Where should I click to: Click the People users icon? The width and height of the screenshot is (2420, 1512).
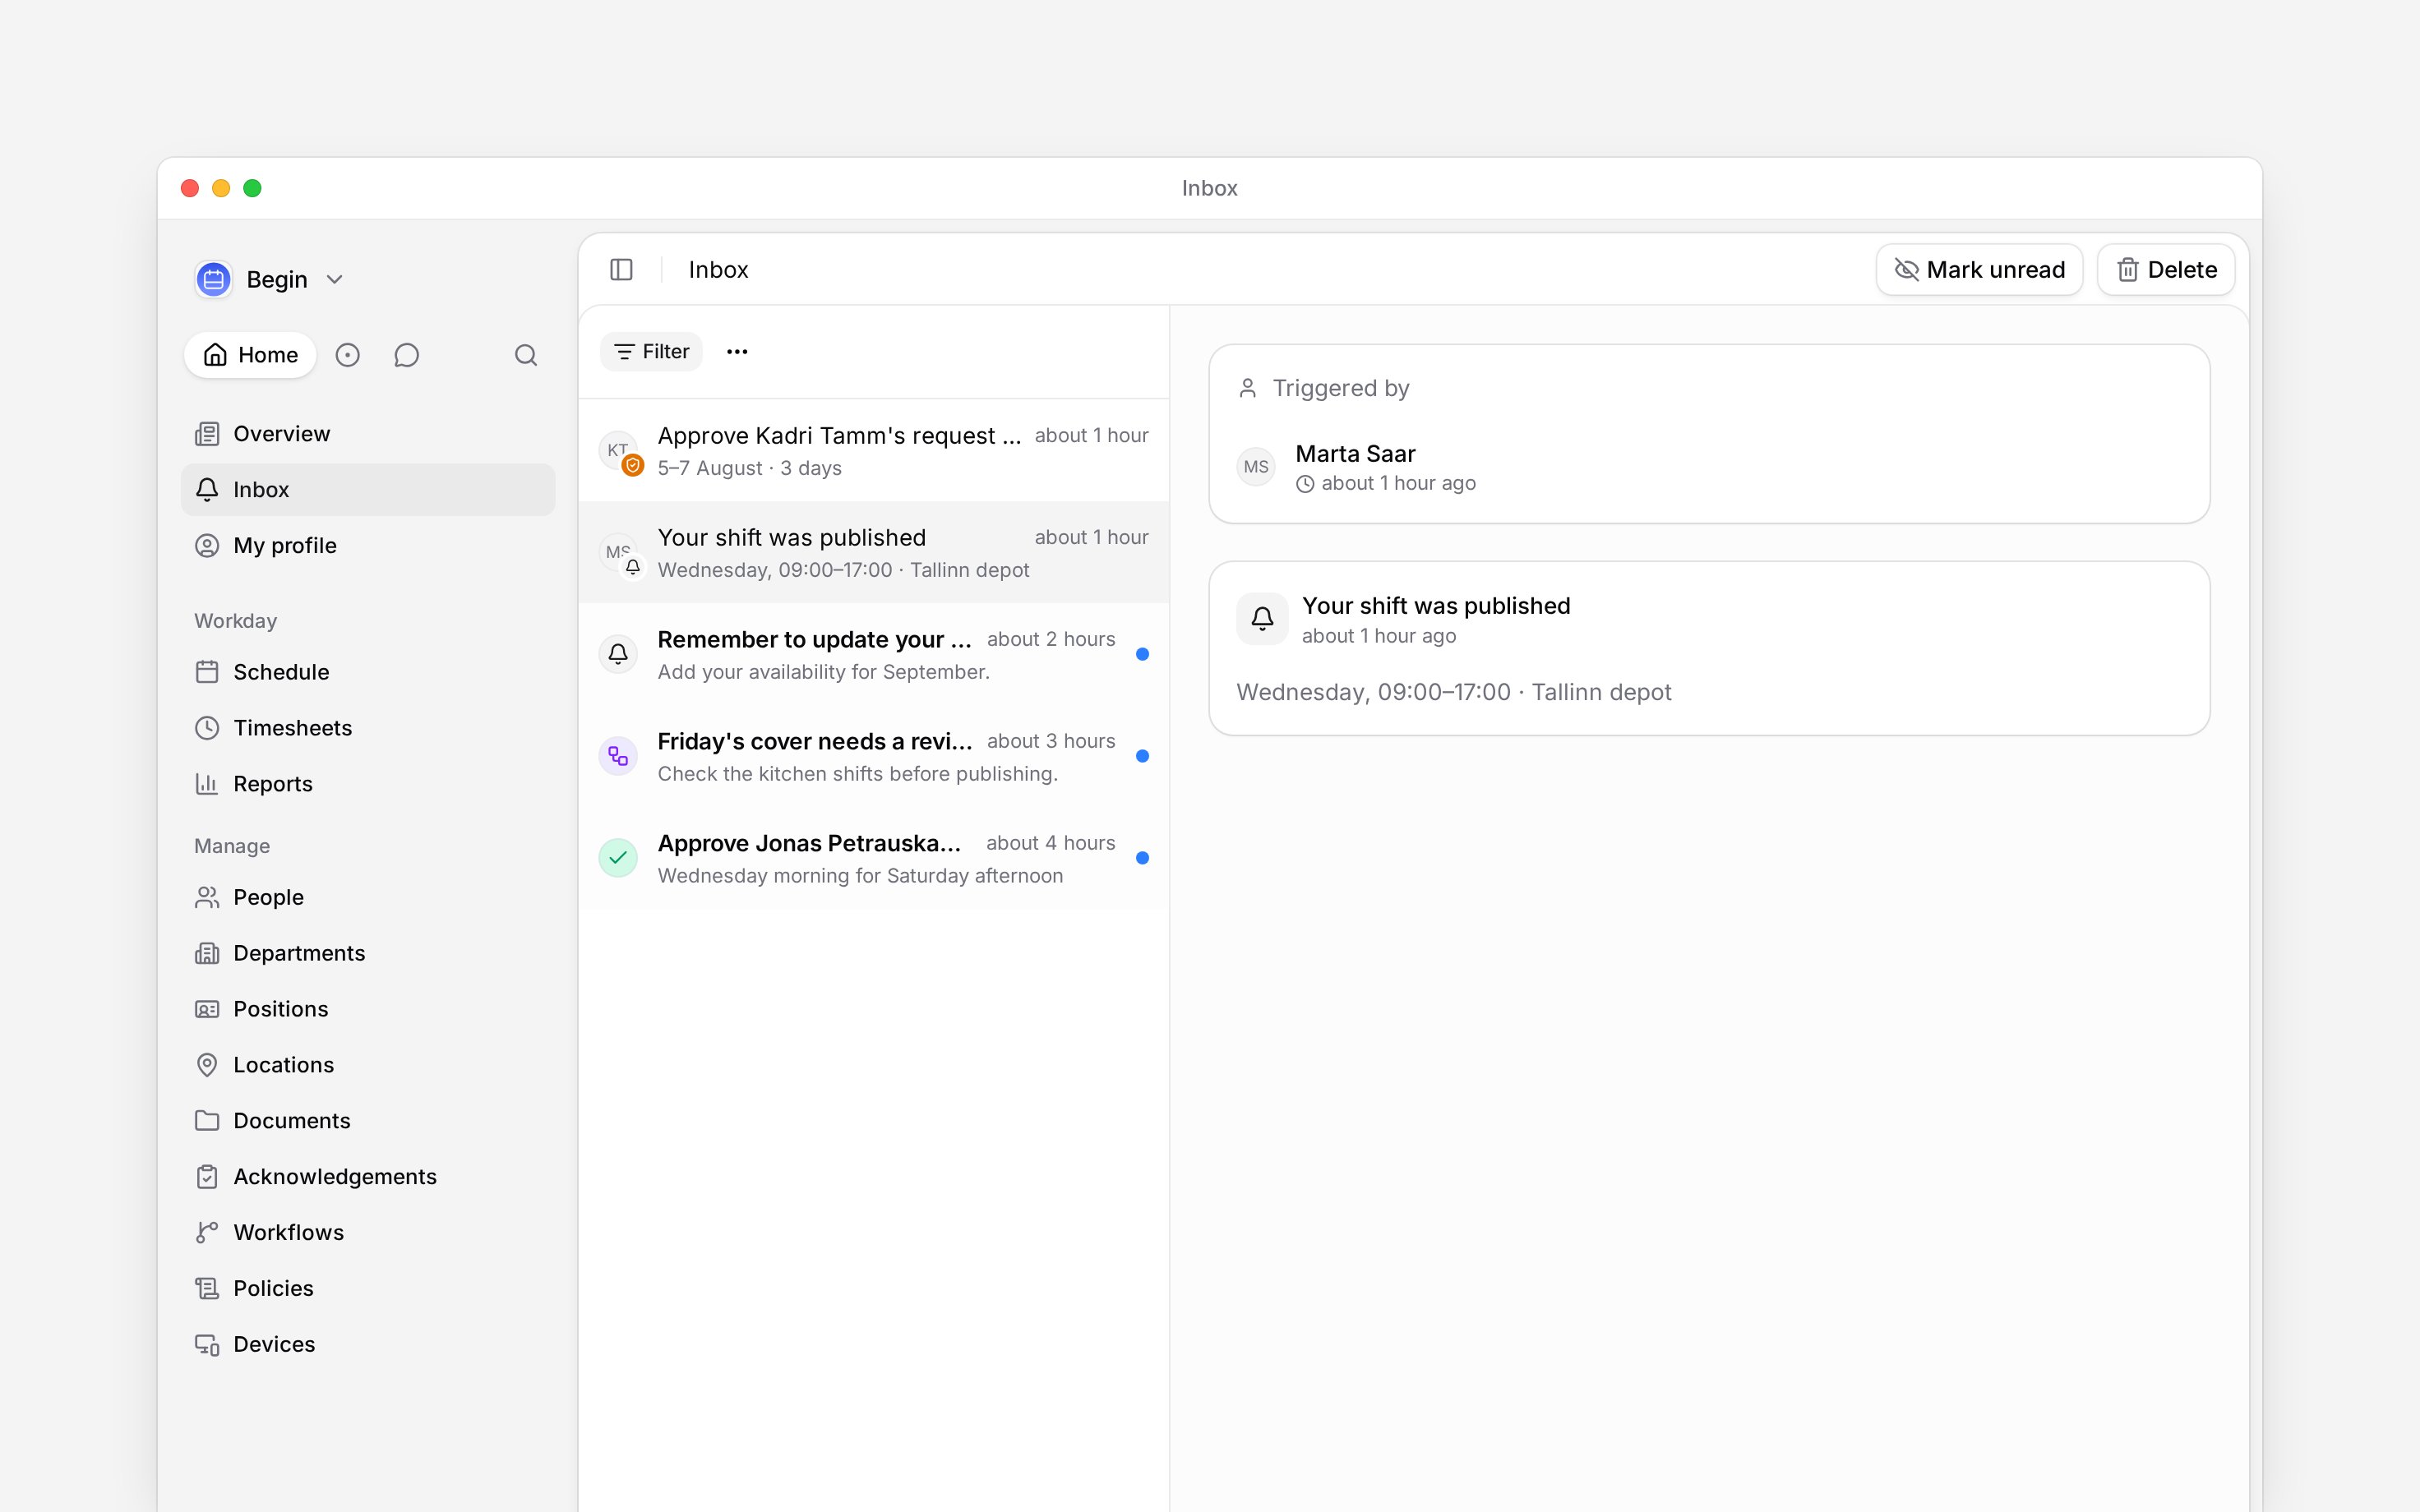(207, 897)
